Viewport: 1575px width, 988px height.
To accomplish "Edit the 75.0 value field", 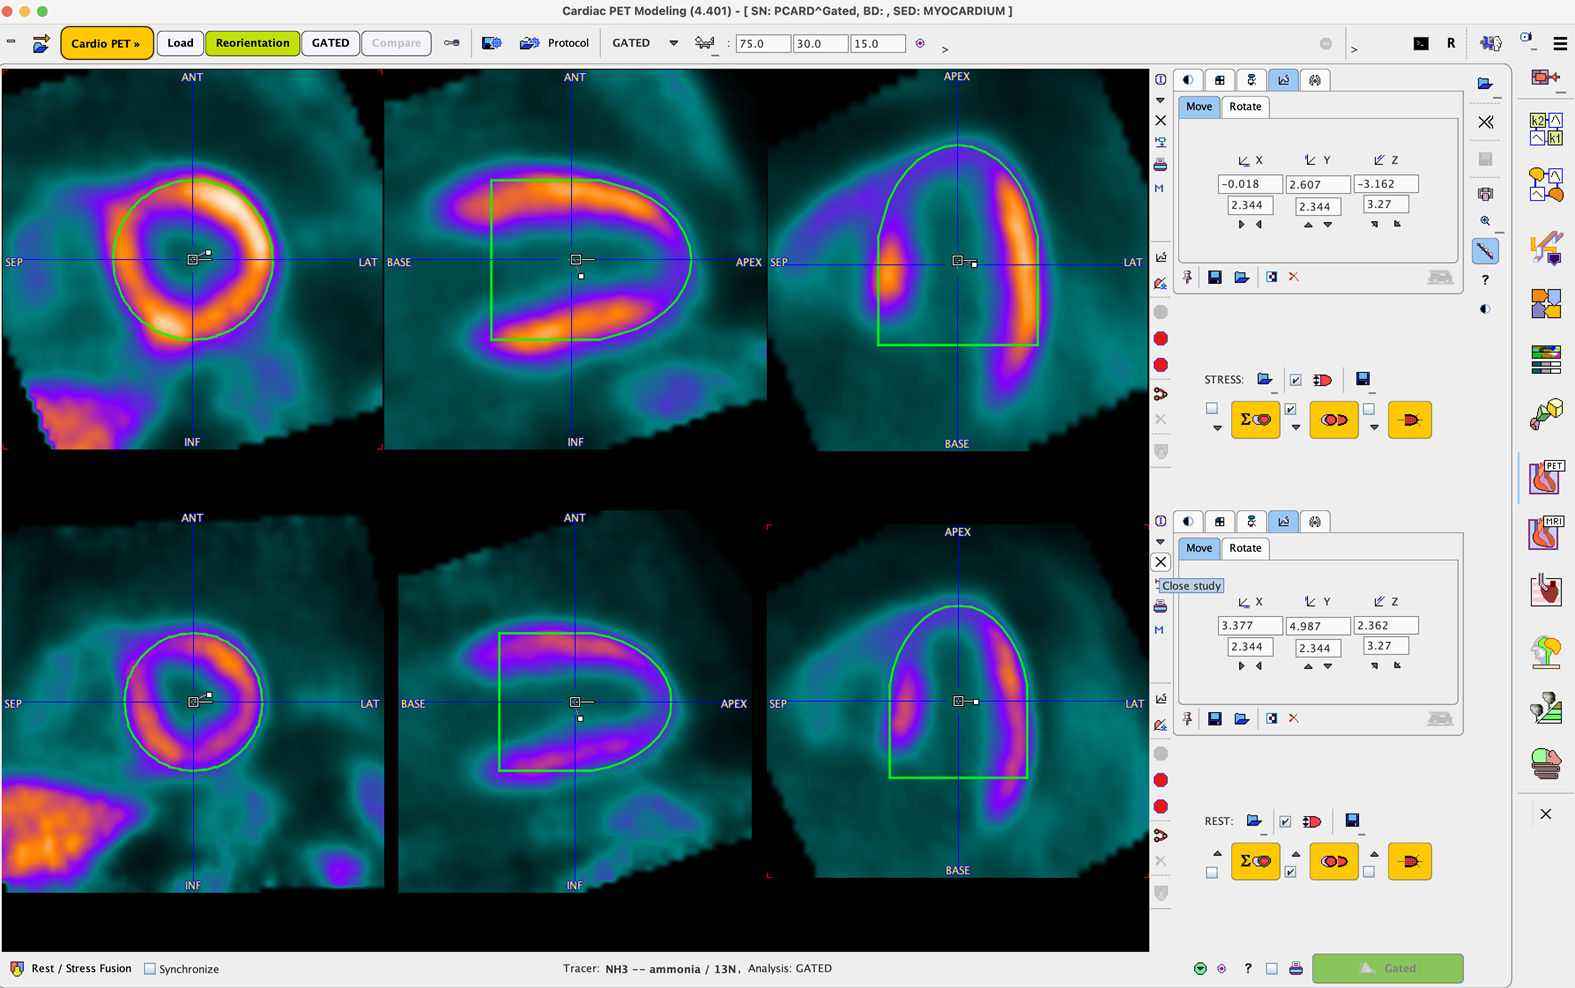I will click(x=763, y=44).
